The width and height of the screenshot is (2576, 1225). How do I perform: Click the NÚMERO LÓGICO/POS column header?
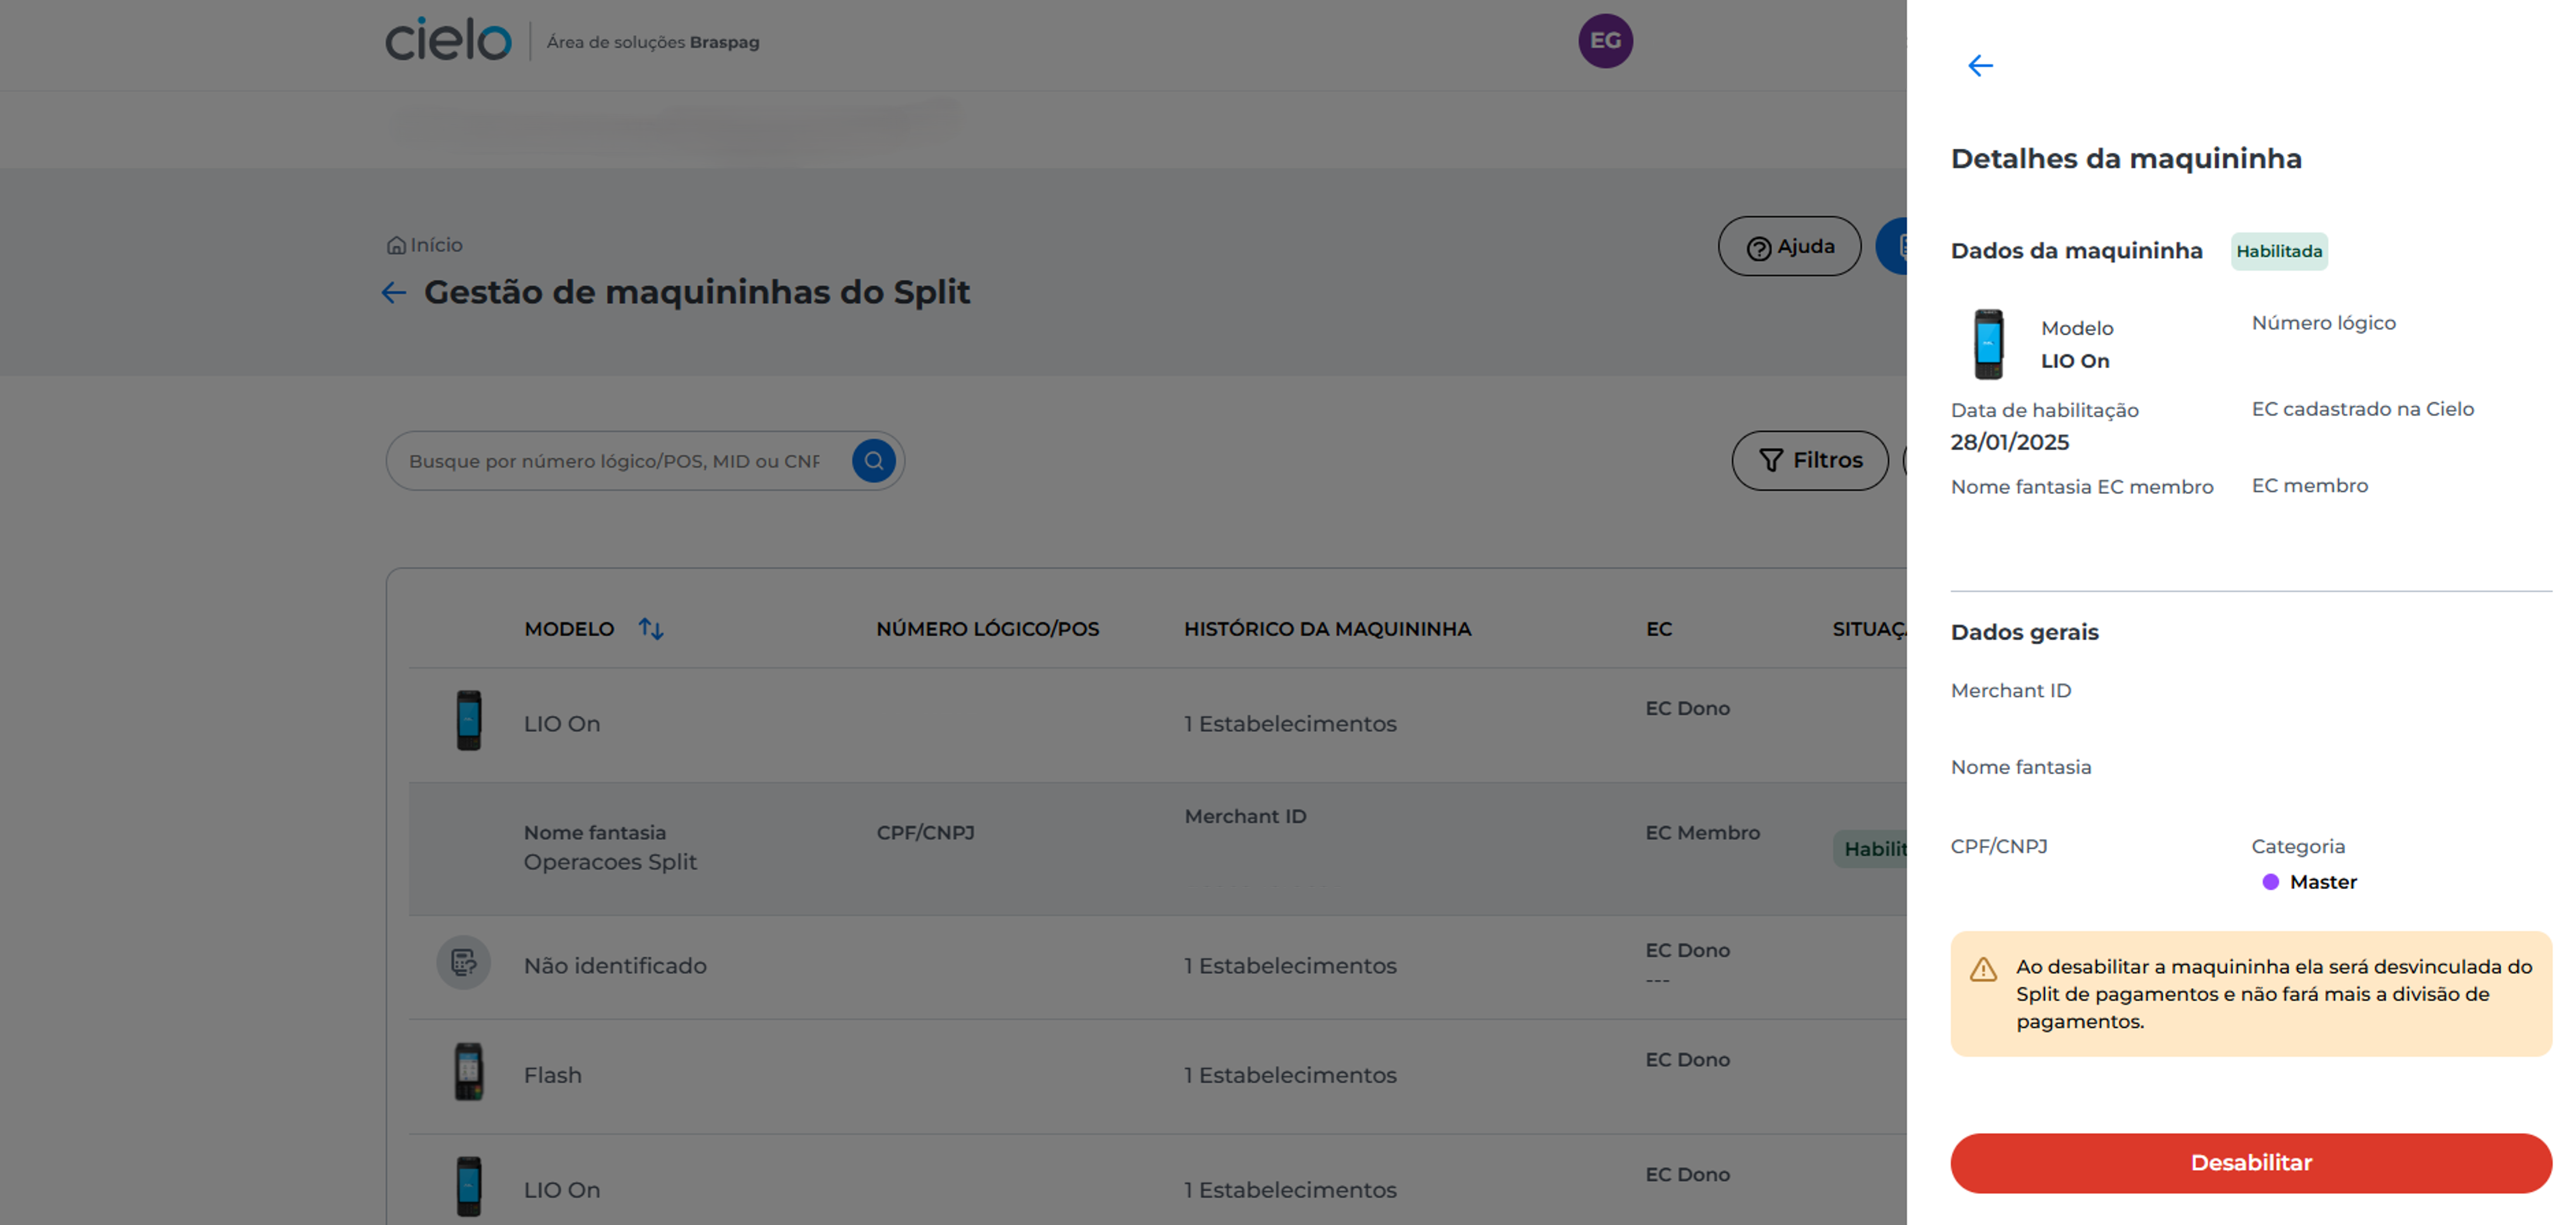pyautogui.click(x=987, y=629)
